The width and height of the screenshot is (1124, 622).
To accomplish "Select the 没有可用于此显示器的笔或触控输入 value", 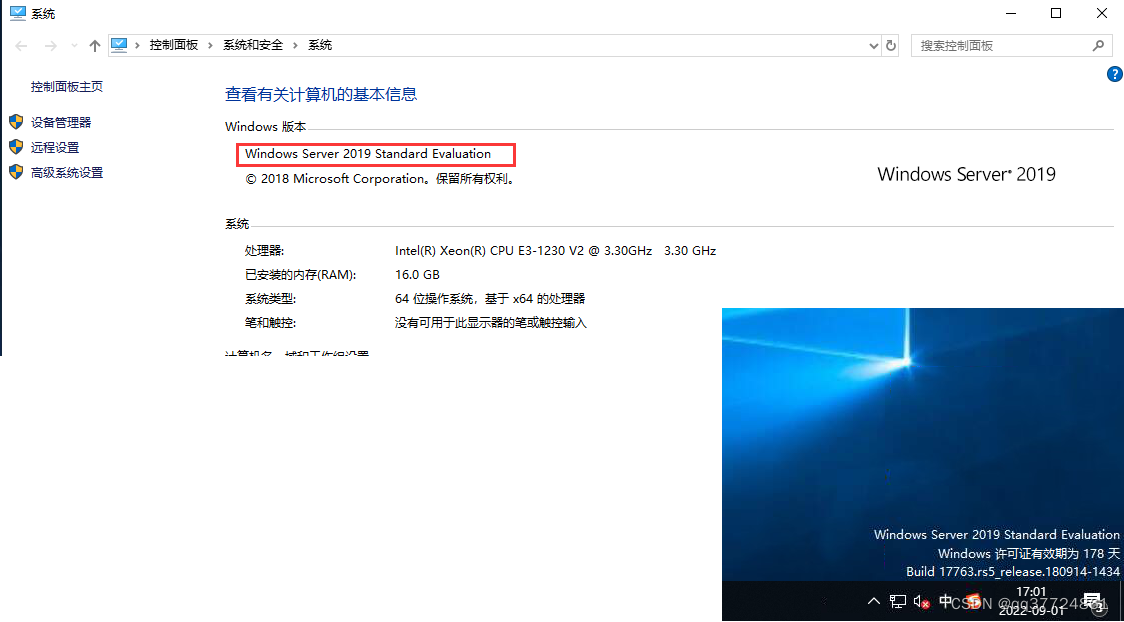I will pos(491,323).
